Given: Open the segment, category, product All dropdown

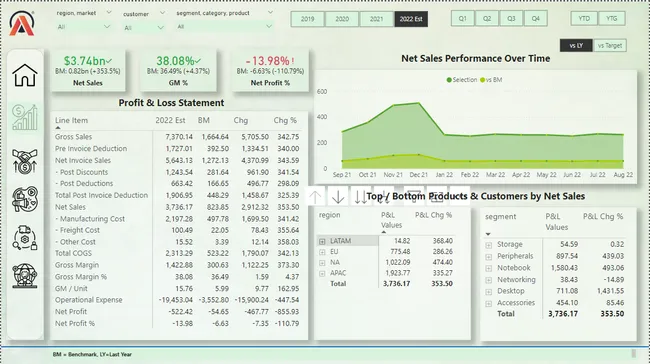Looking at the screenshot, I should click(224, 27).
